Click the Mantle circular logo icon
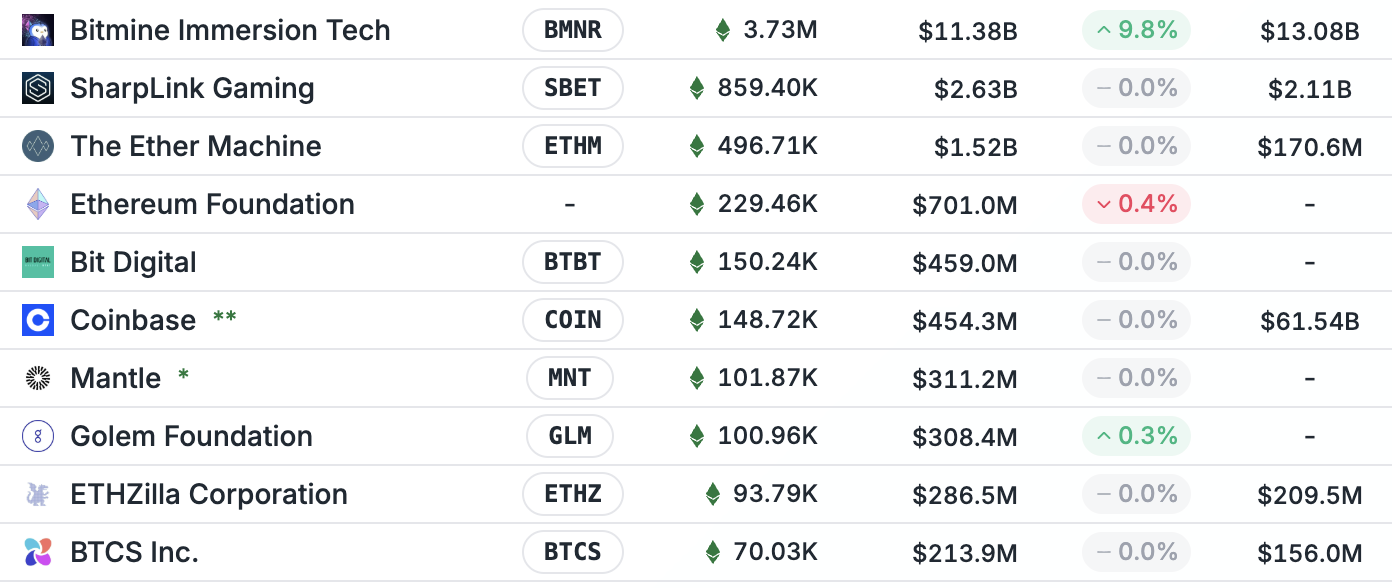Screen dimensions: 1392x588 38,378
